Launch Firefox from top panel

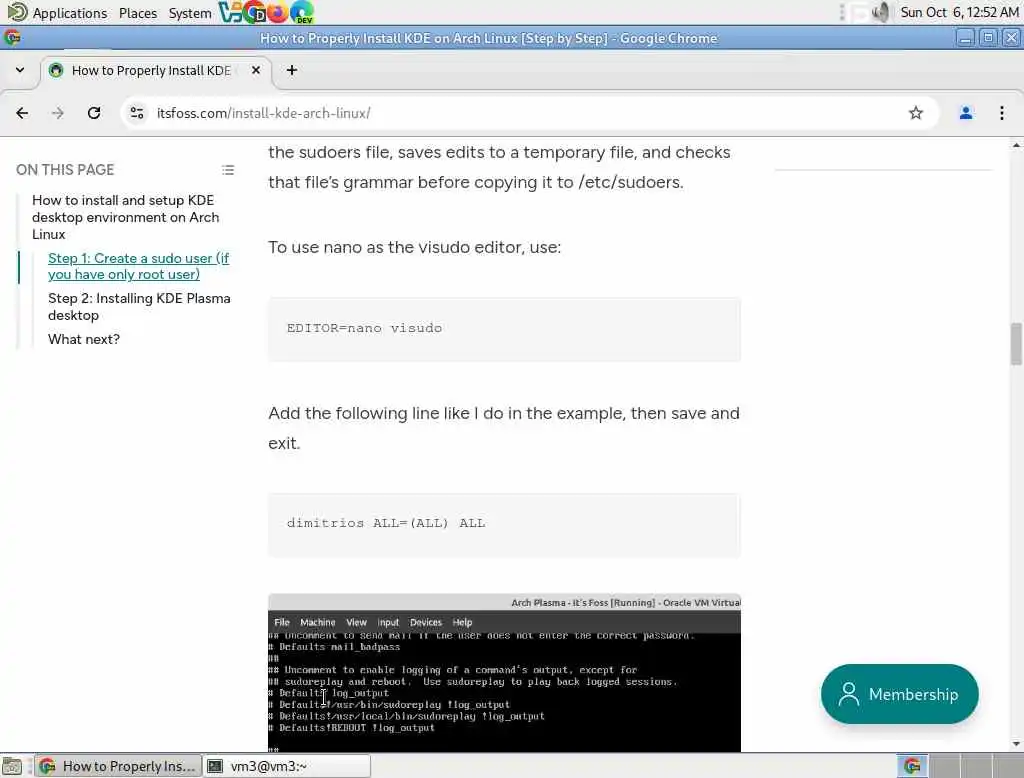tap(278, 12)
